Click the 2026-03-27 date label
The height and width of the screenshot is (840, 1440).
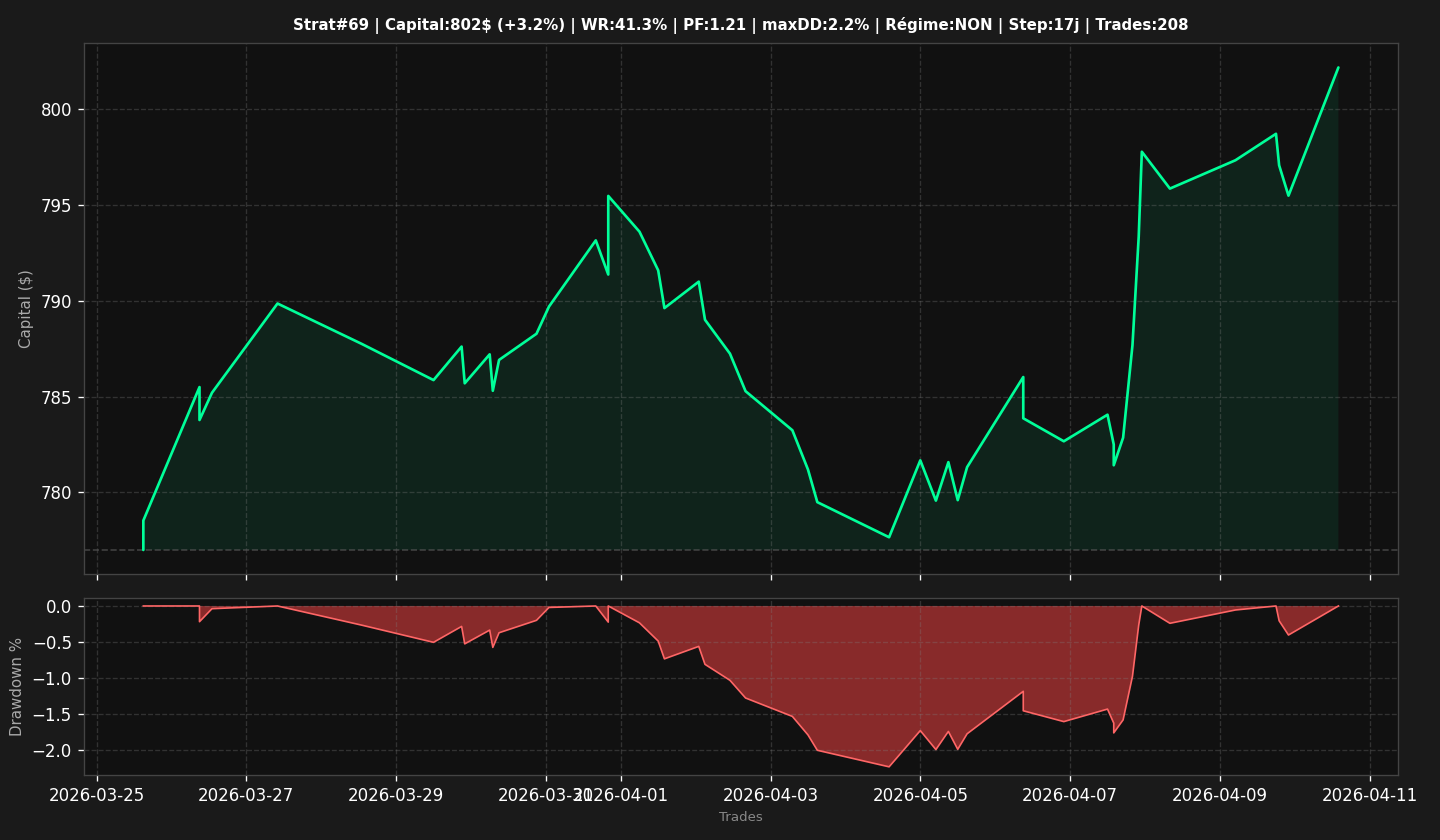click(x=247, y=796)
